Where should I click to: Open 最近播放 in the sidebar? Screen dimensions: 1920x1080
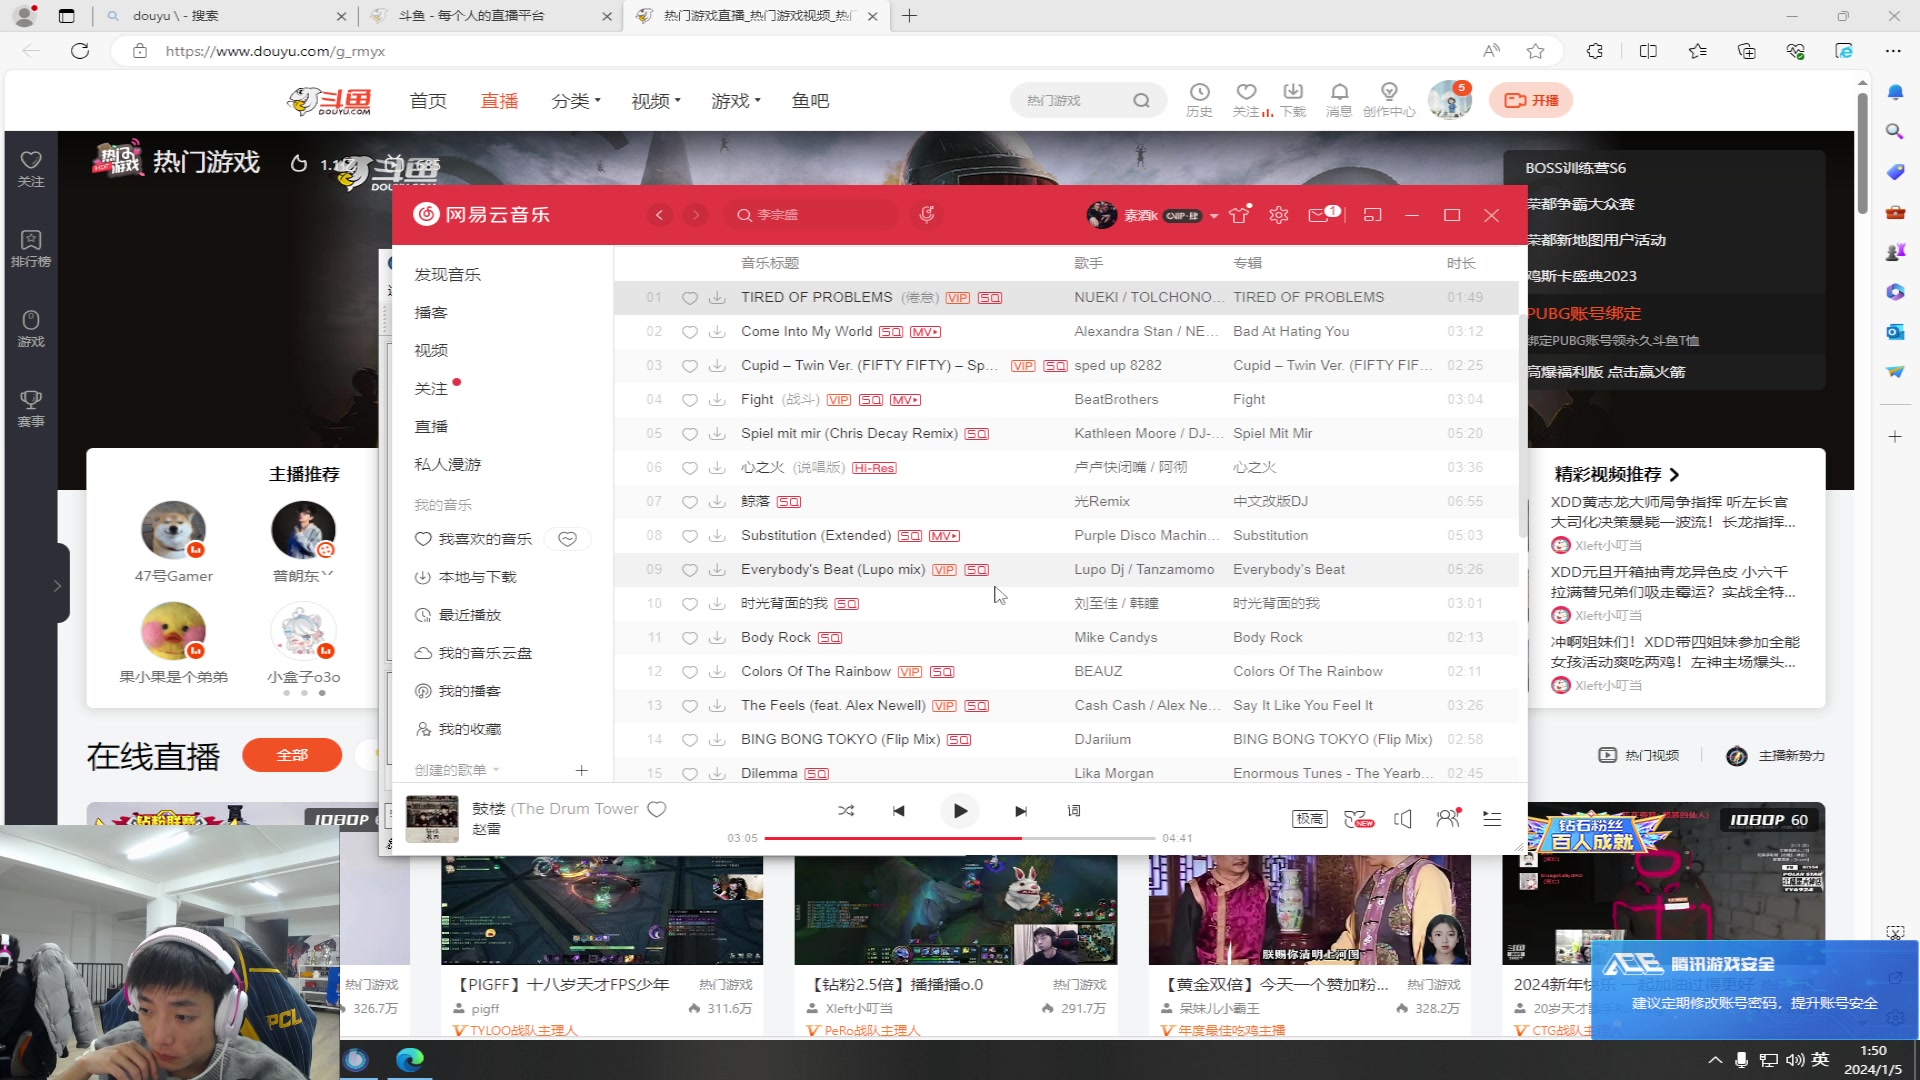[x=458, y=615]
